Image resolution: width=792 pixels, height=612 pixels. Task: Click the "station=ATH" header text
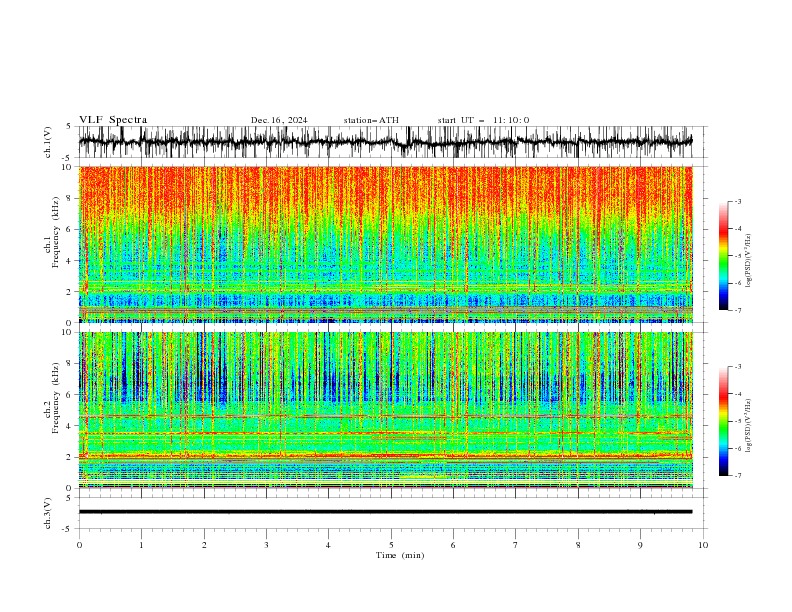tap(371, 120)
